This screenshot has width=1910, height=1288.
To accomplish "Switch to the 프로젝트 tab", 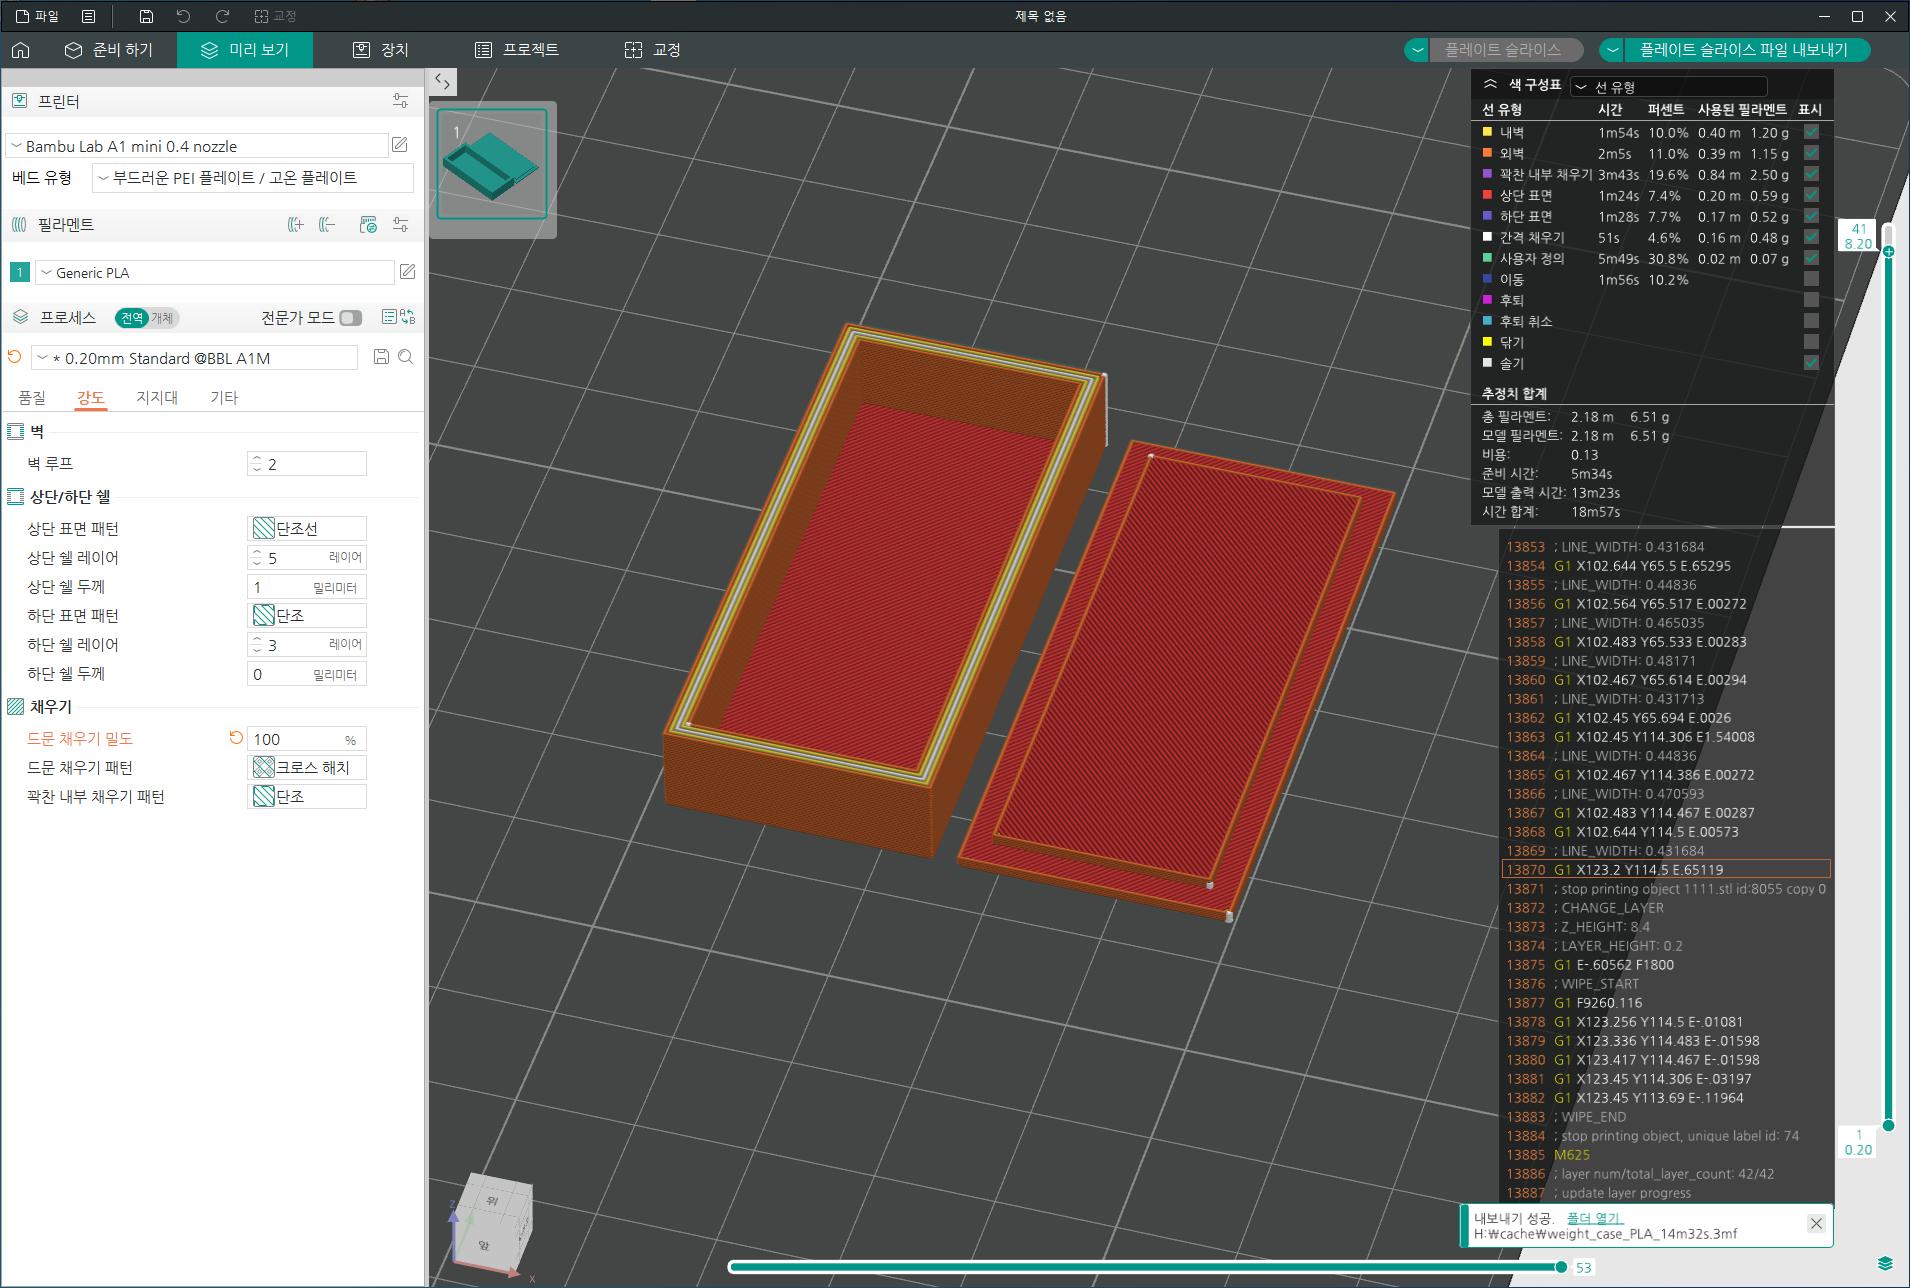I will (517, 50).
